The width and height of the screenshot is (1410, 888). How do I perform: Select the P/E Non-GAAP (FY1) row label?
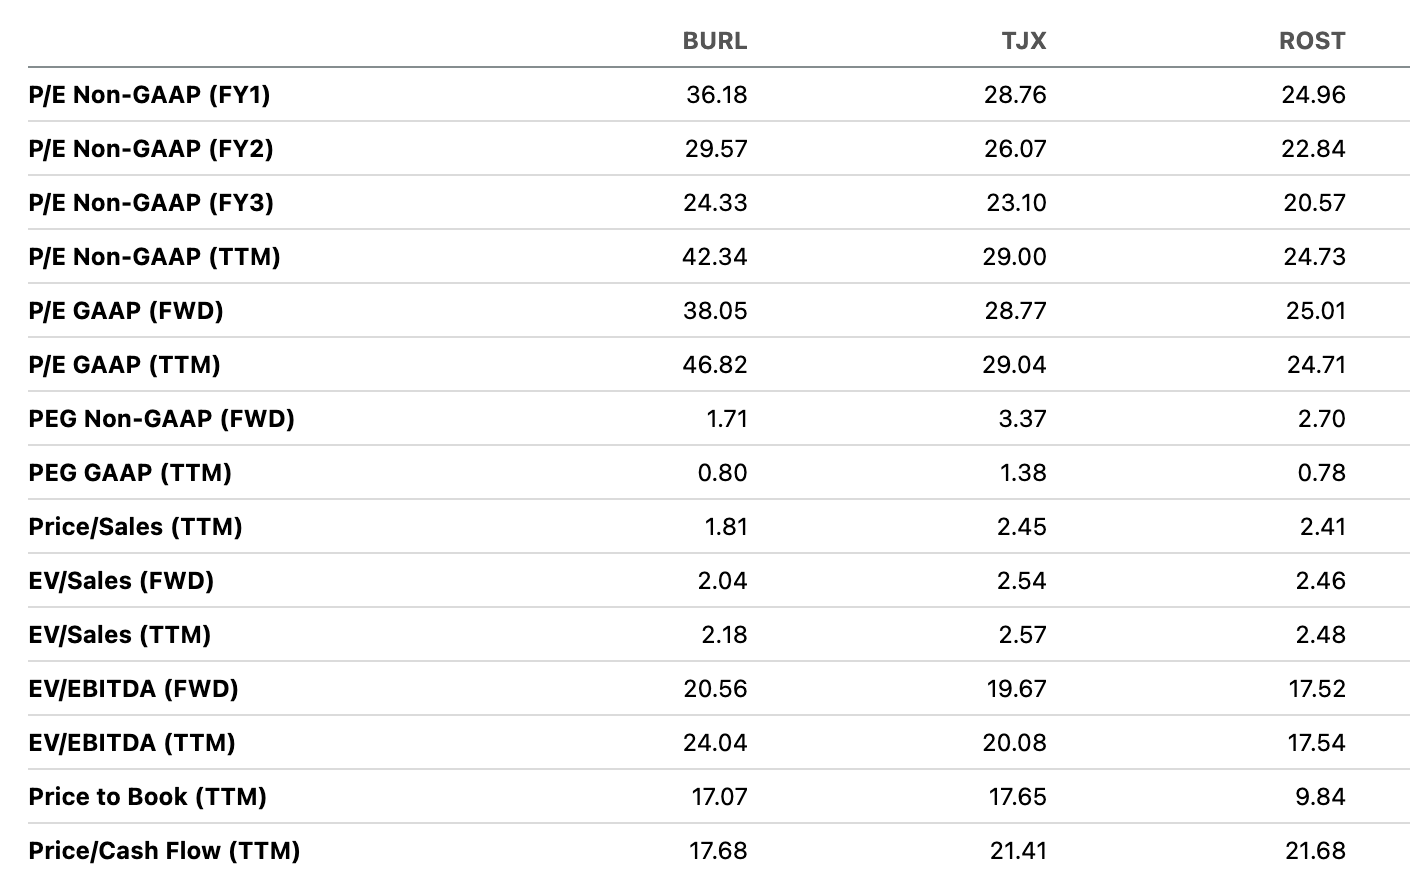pyautogui.click(x=150, y=95)
